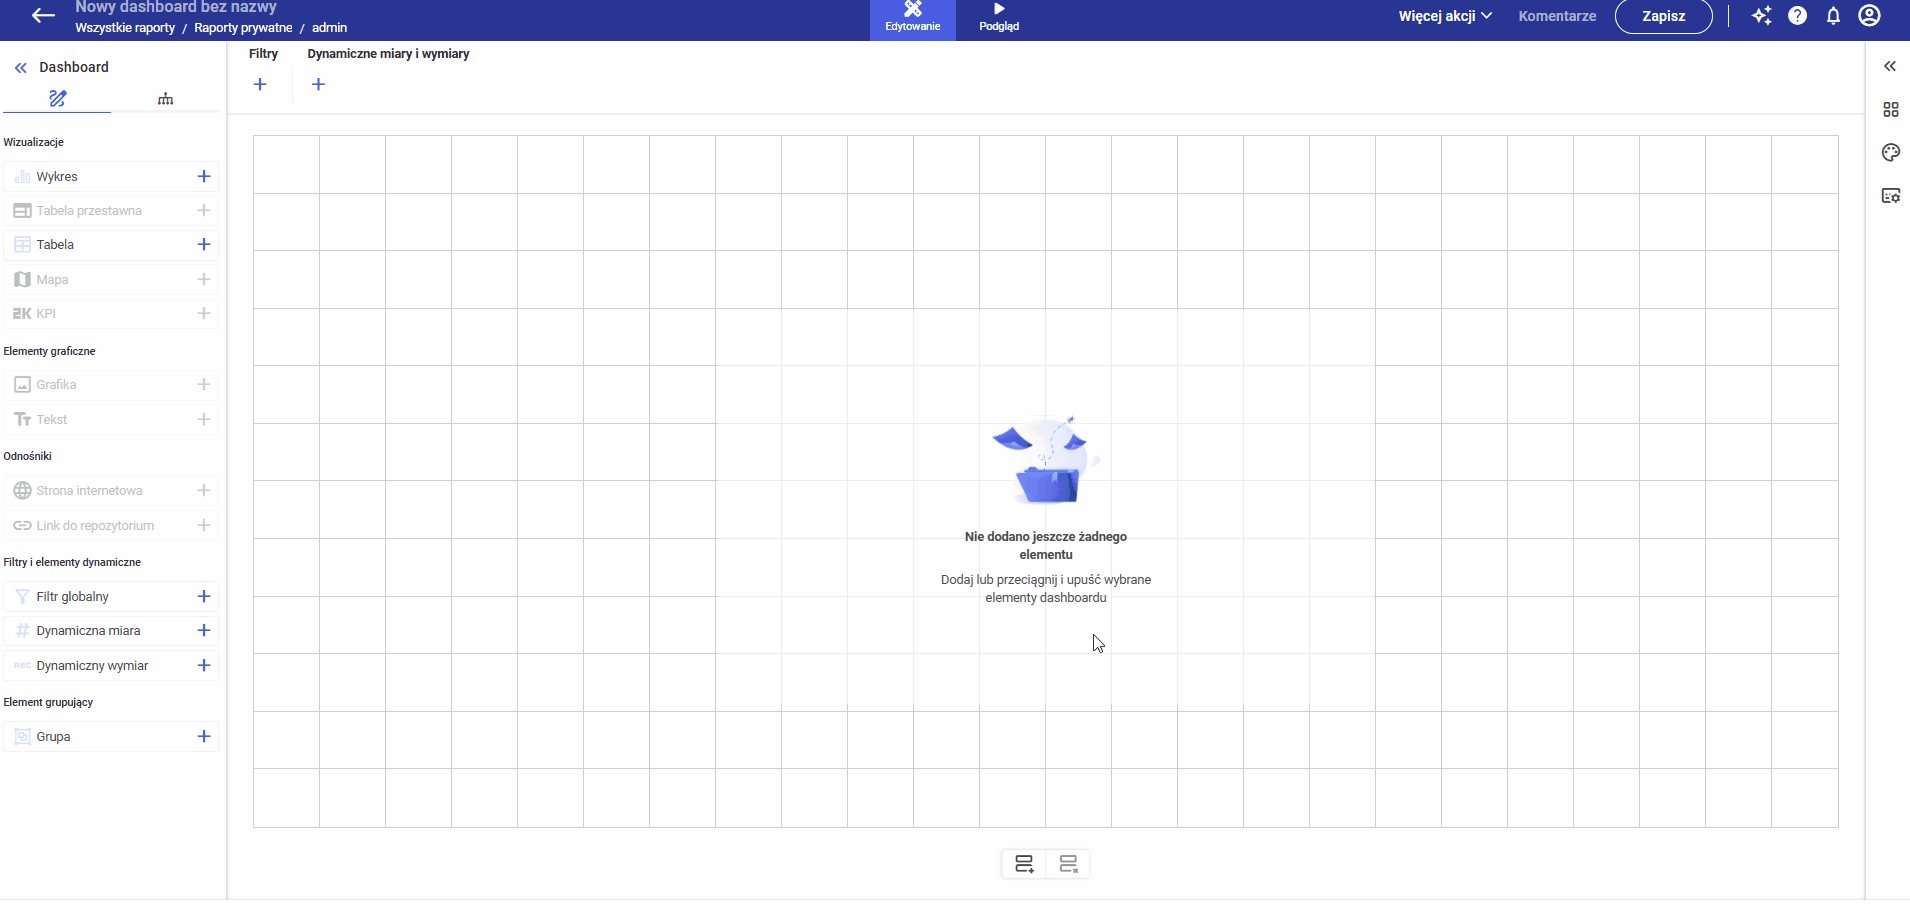The height and width of the screenshot is (908, 1910).
Task: Open the notifications bell
Action: point(1833,16)
